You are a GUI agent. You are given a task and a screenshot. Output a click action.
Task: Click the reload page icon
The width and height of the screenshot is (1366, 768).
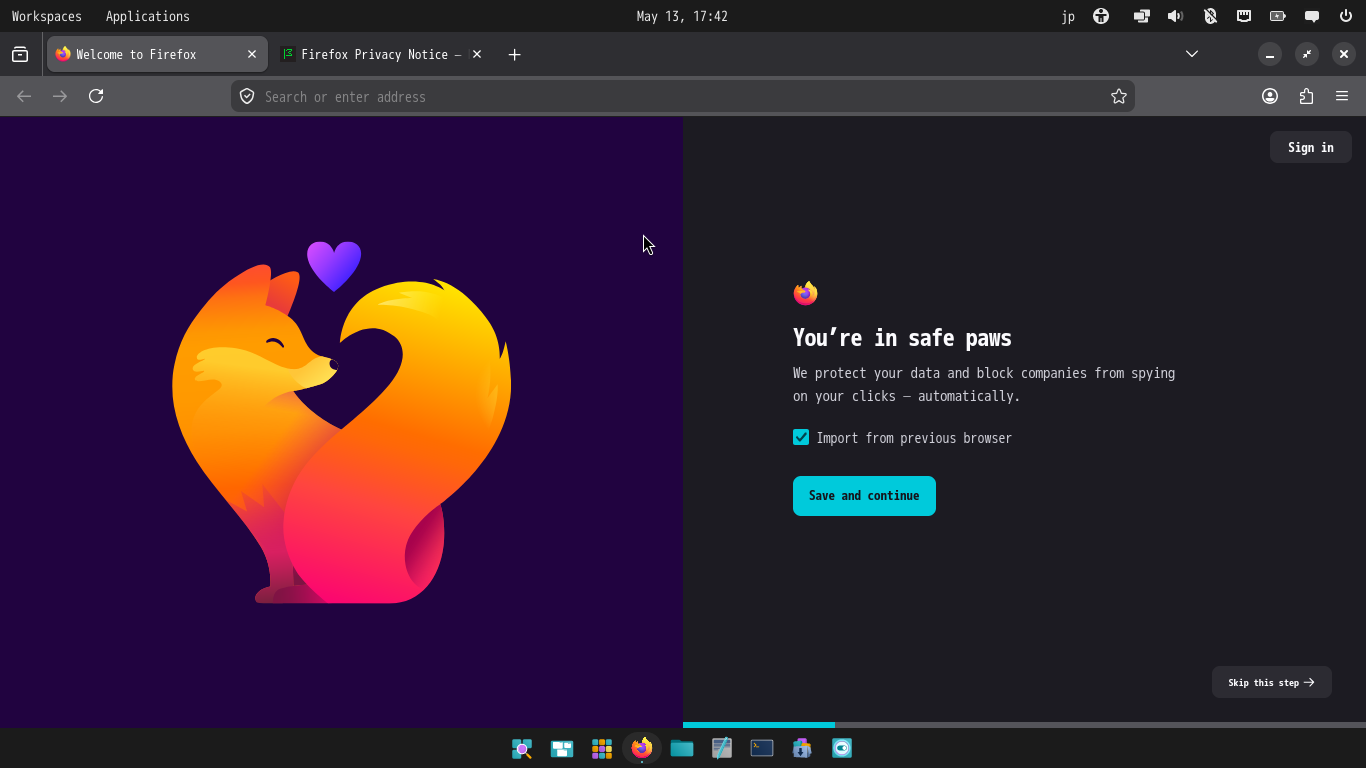[96, 96]
